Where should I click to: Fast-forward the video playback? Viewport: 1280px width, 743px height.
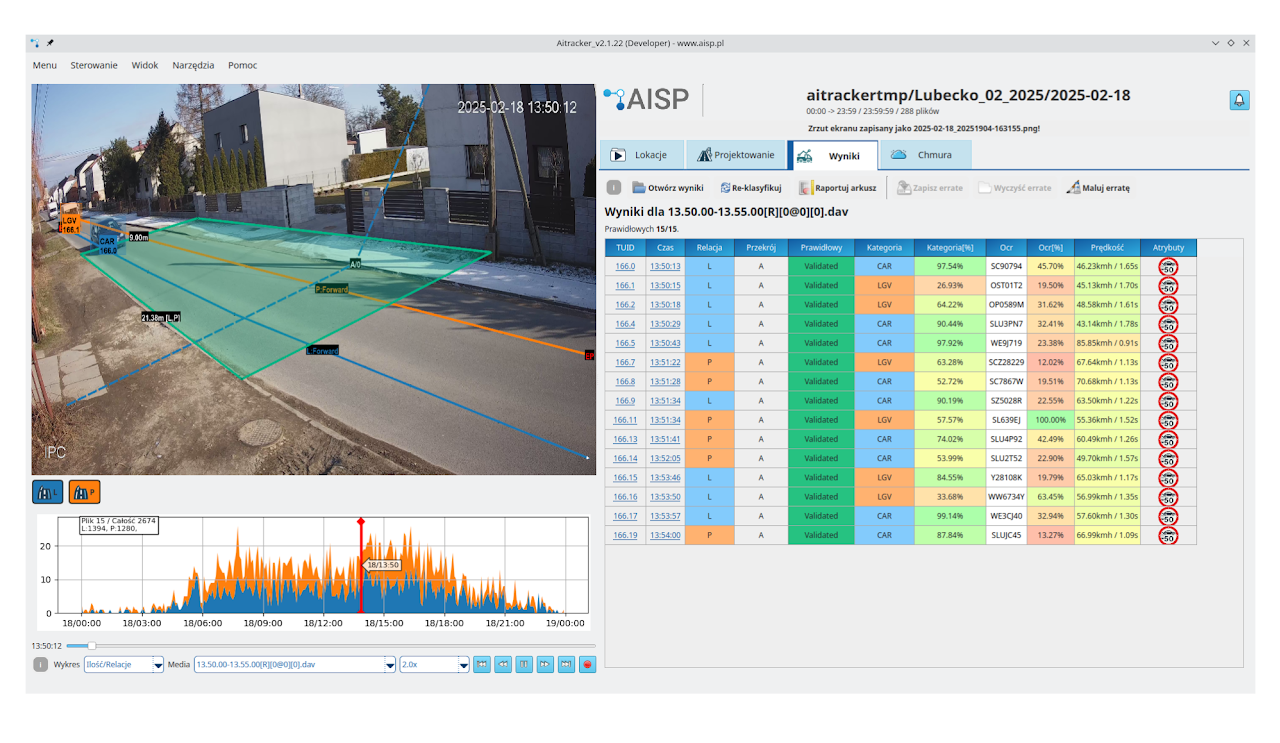pos(545,664)
